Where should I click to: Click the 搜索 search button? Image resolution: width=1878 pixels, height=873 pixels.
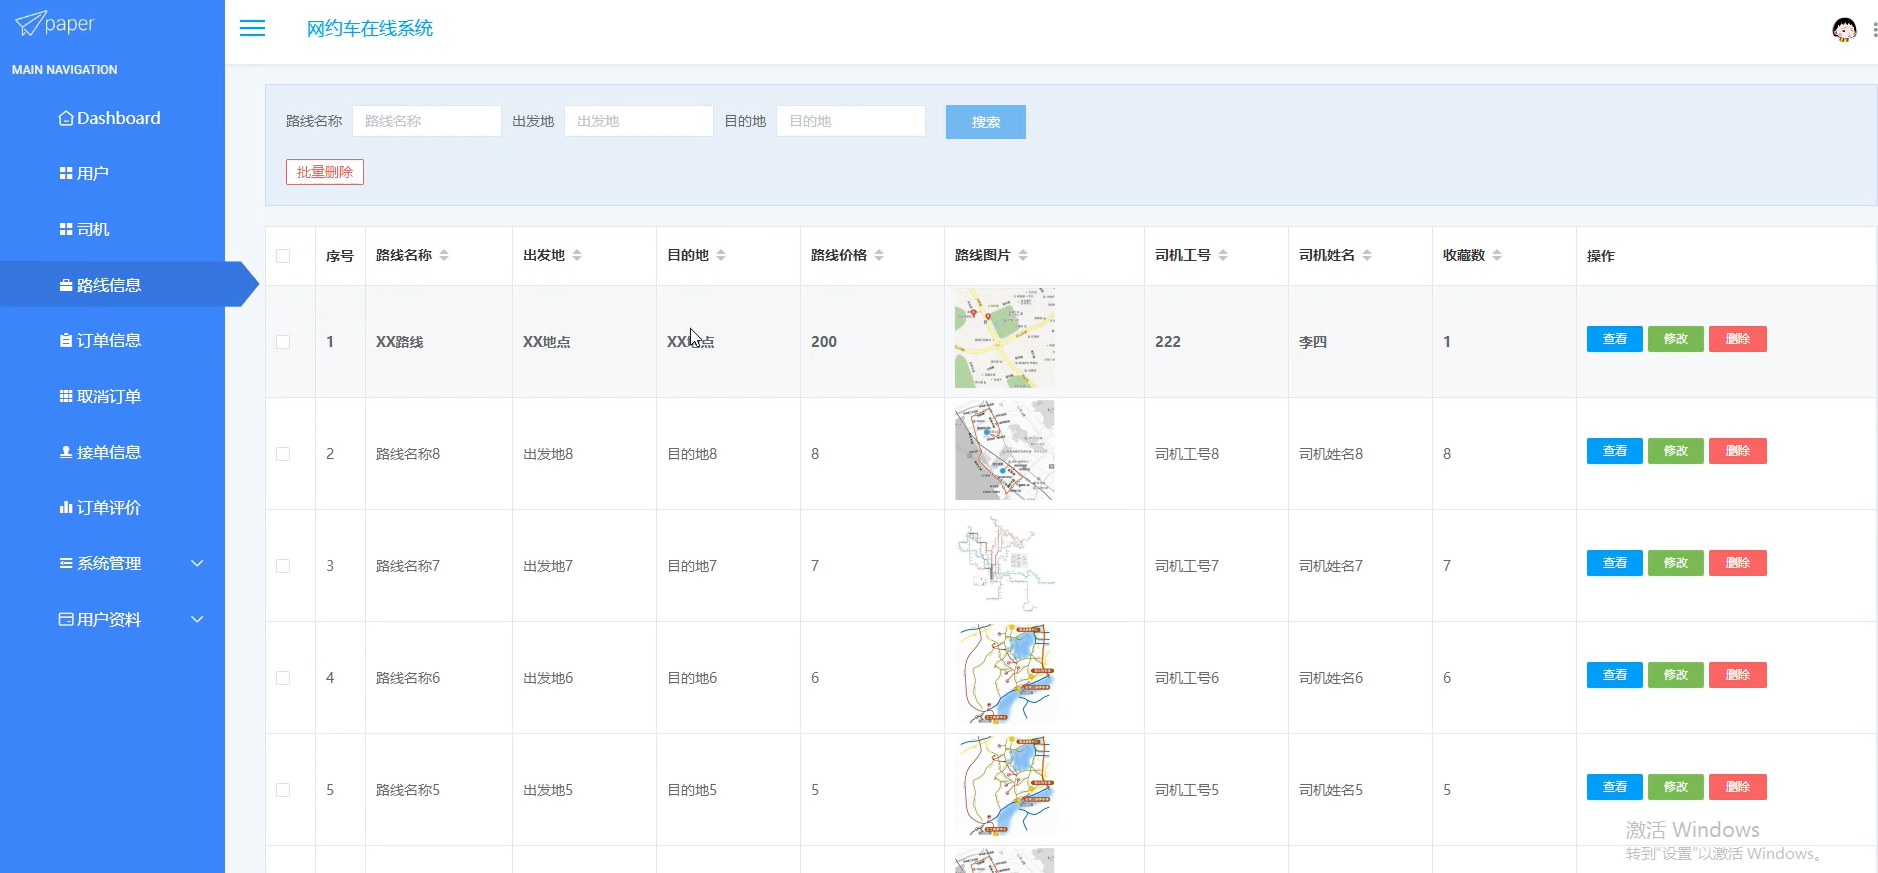985,122
